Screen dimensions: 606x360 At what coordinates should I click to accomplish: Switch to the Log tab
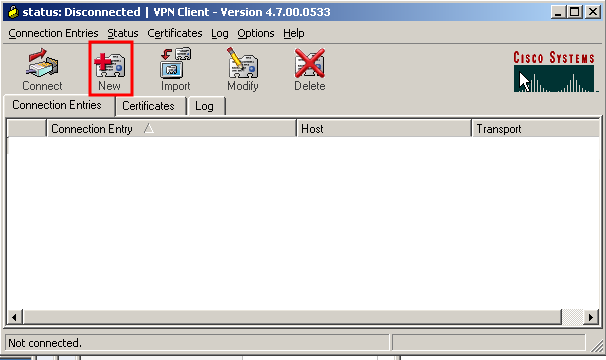coord(206,106)
